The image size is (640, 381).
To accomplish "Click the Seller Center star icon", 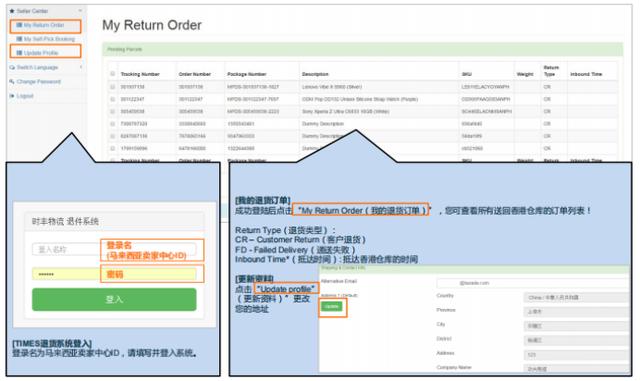I will pos(12,11).
